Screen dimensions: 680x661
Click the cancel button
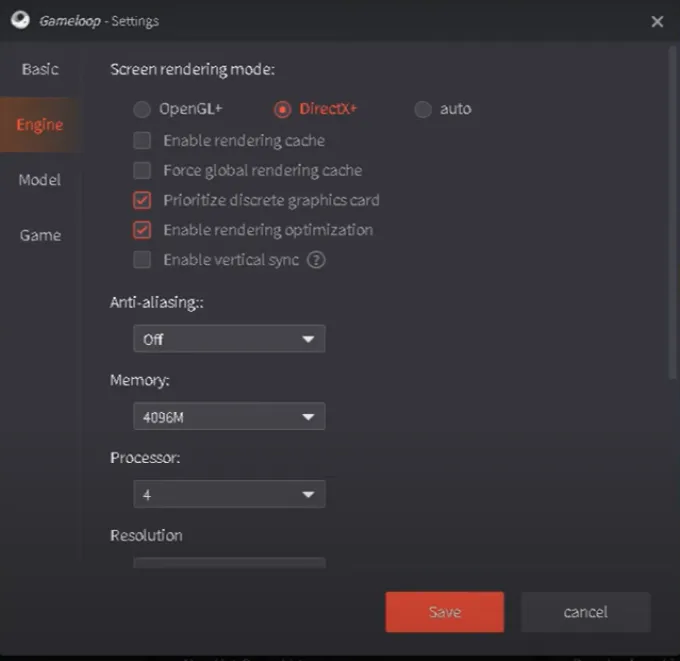click(586, 612)
